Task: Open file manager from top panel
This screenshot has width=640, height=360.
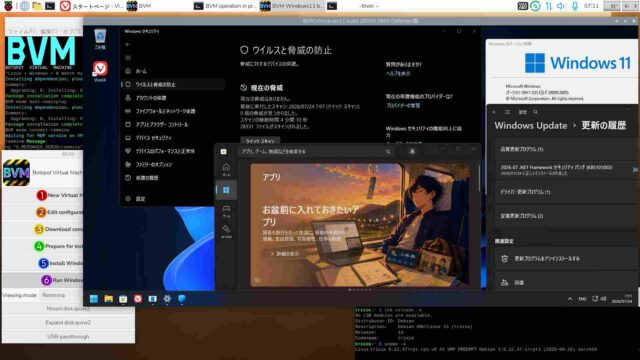Action: [37, 6]
